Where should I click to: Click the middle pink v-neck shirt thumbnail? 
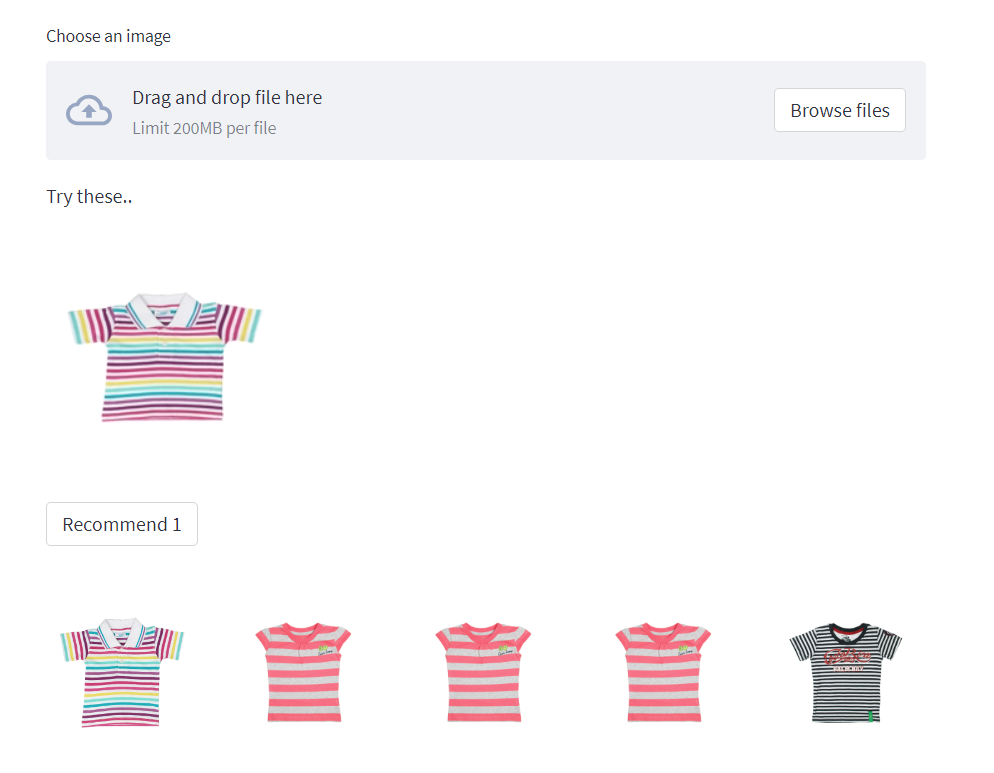click(x=483, y=670)
